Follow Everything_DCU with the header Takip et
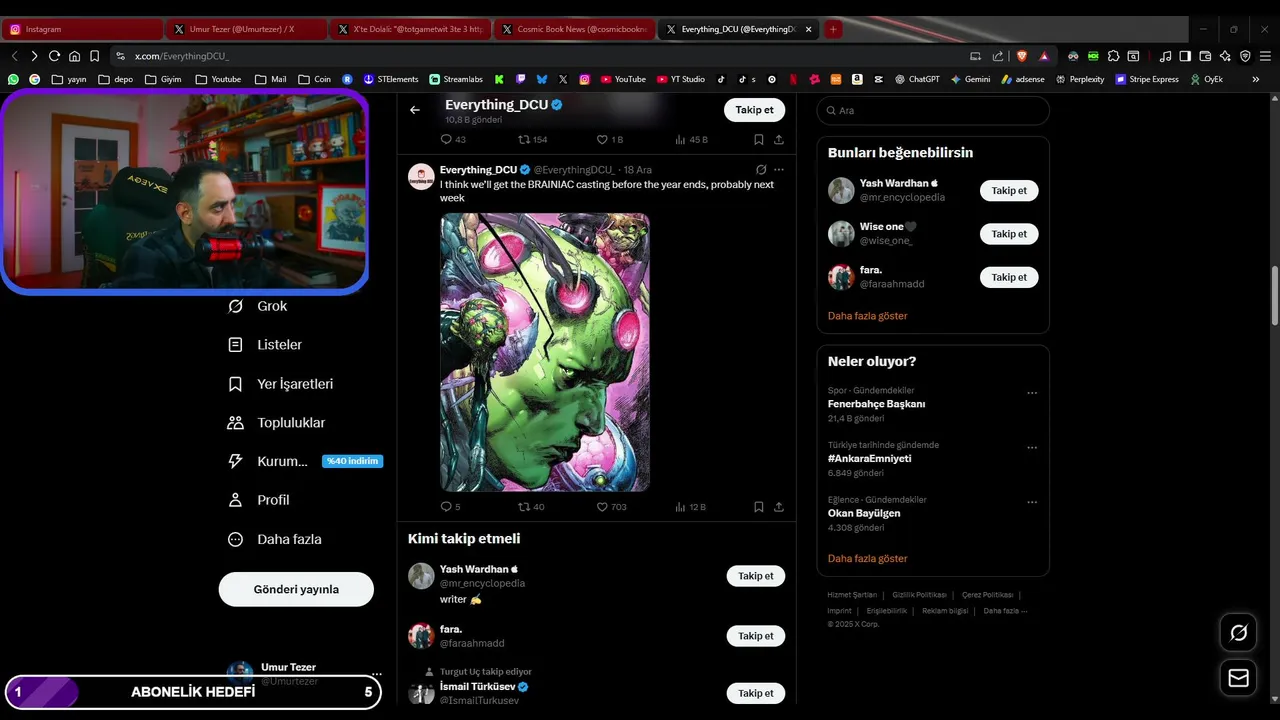Viewport: 1280px width, 720px height. point(754,110)
